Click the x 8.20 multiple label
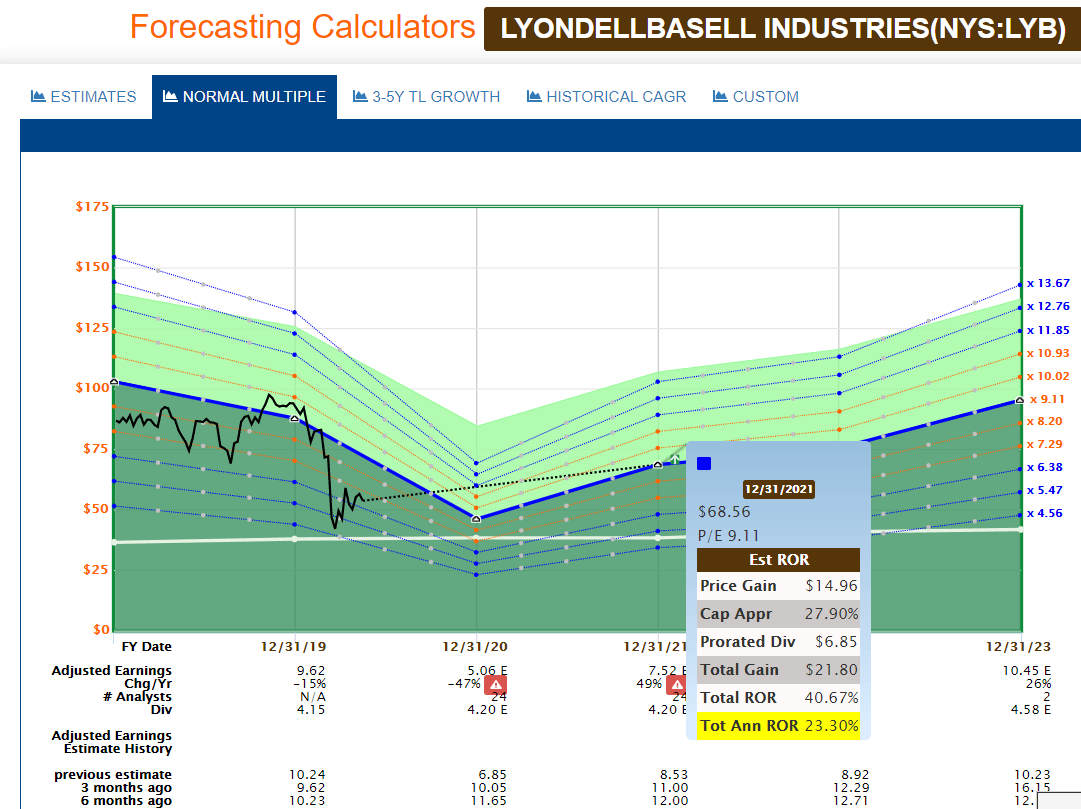The width and height of the screenshot is (1081, 809). [1044, 421]
